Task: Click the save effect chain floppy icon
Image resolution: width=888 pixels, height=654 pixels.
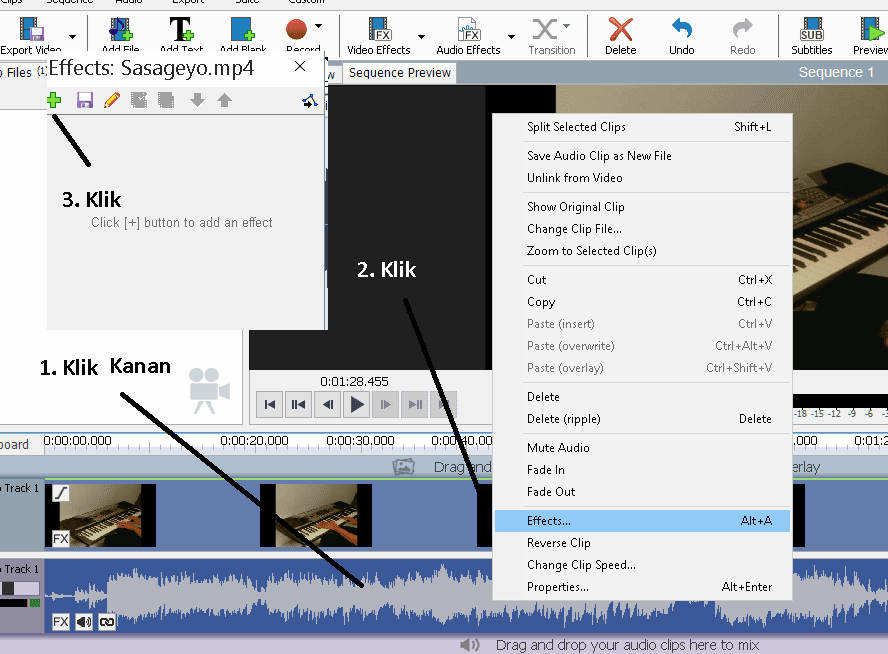Action: pos(84,100)
